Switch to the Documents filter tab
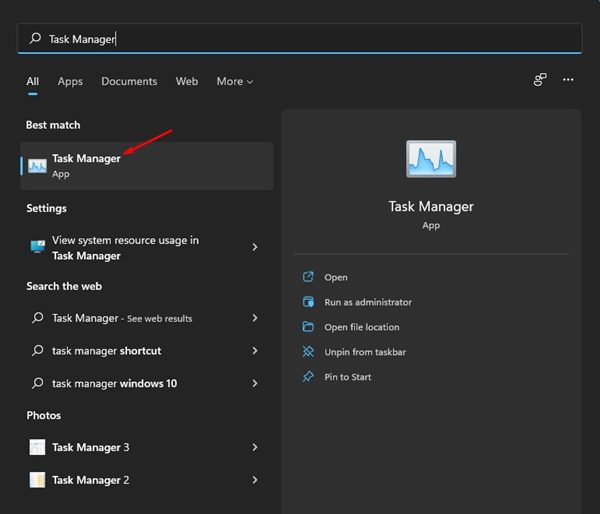This screenshot has height=514, width=600. tap(129, 81)
